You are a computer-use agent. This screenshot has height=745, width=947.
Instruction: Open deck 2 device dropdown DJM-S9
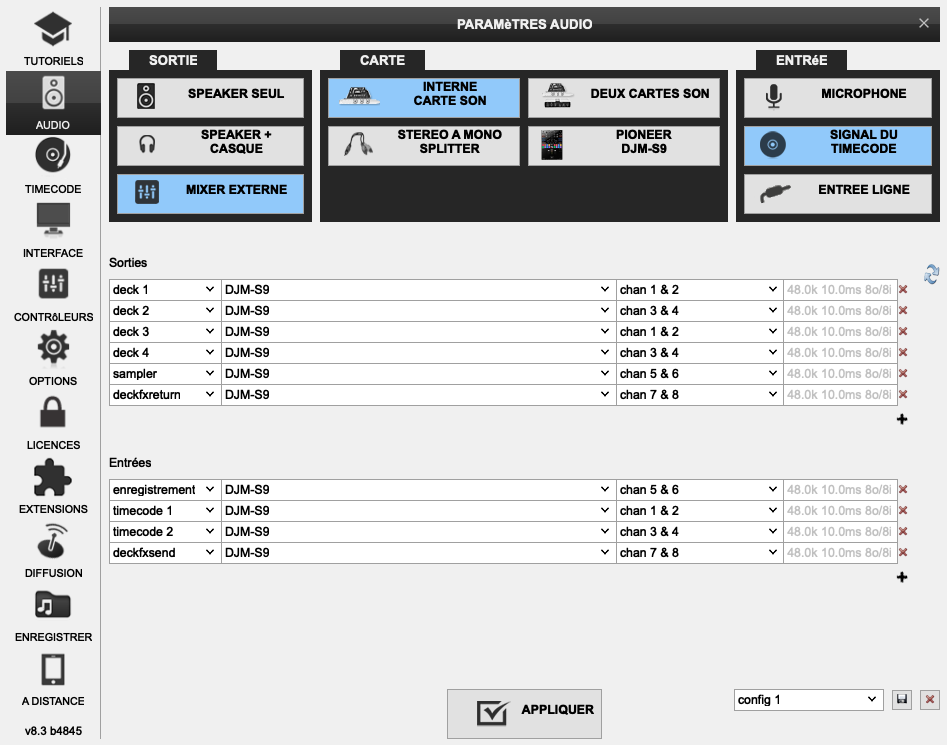tap(419, 310)
